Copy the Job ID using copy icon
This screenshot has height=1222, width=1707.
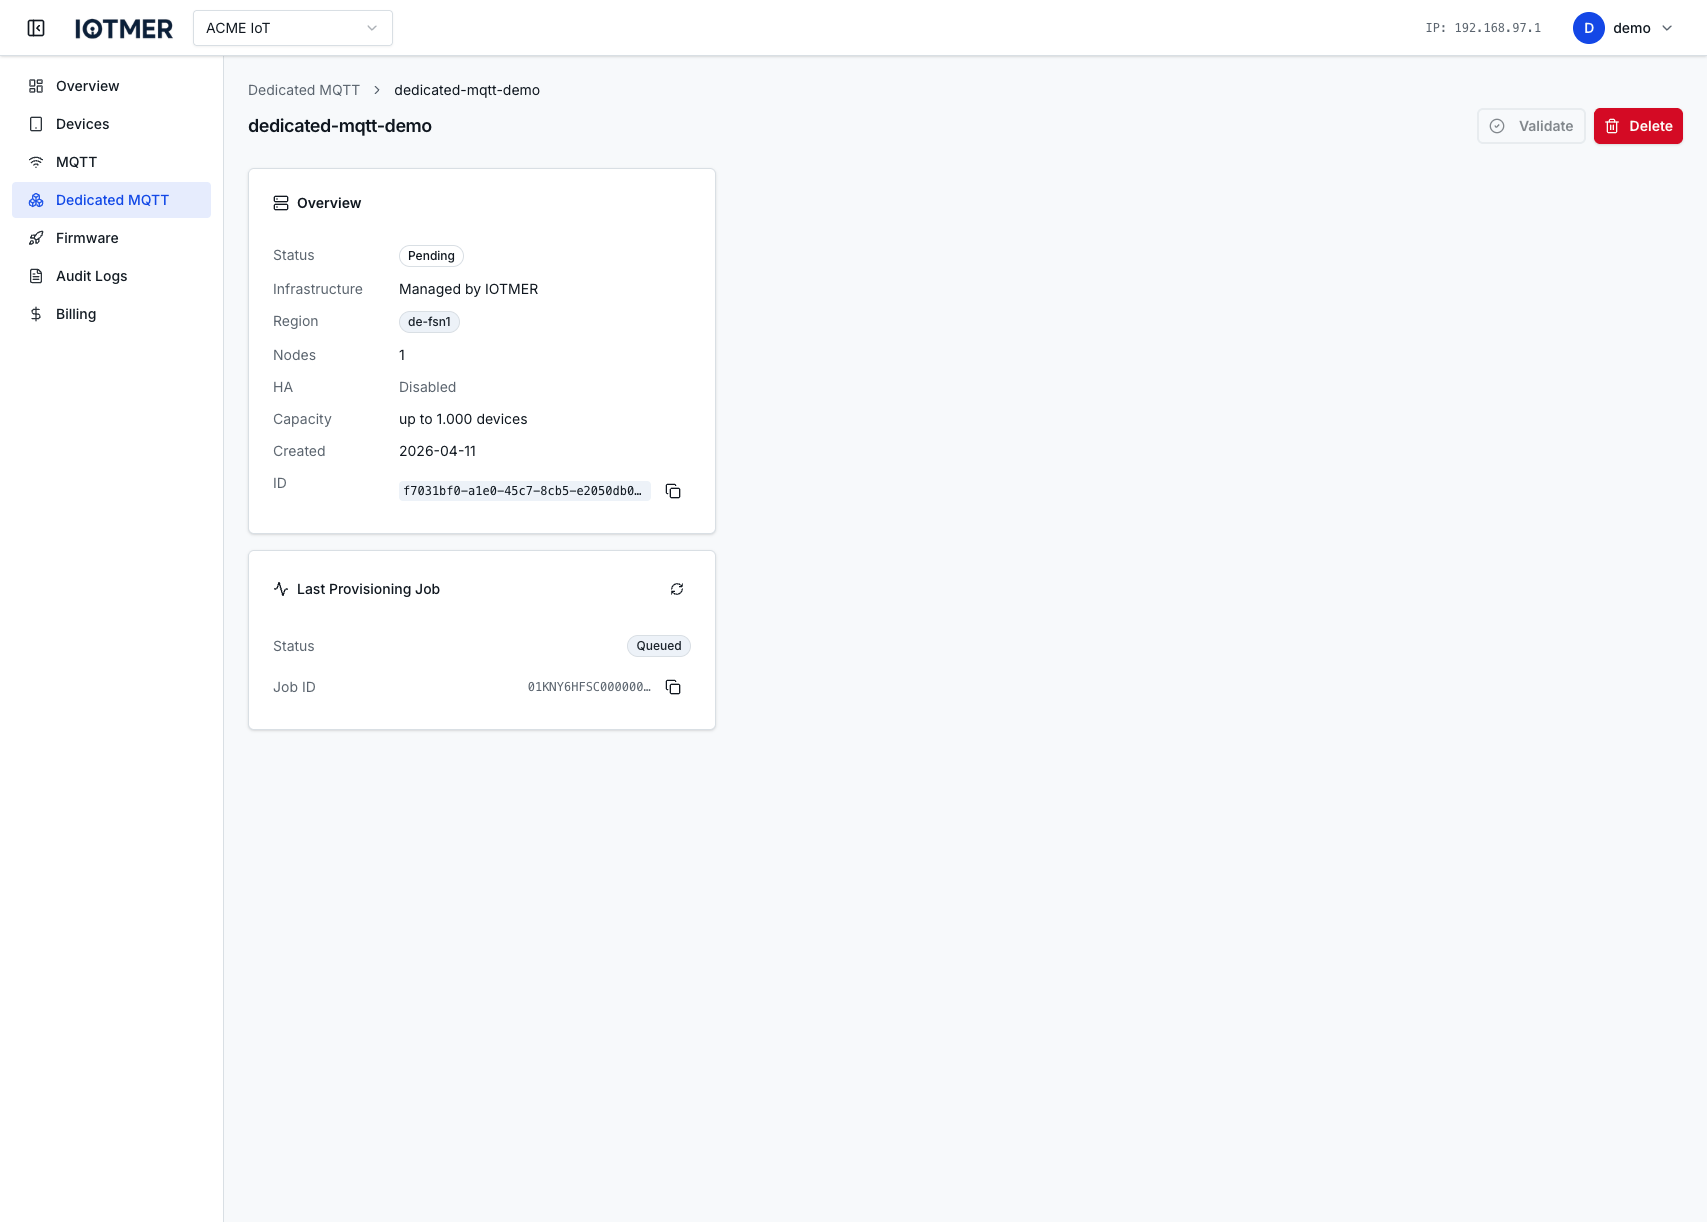click(673, 687)
